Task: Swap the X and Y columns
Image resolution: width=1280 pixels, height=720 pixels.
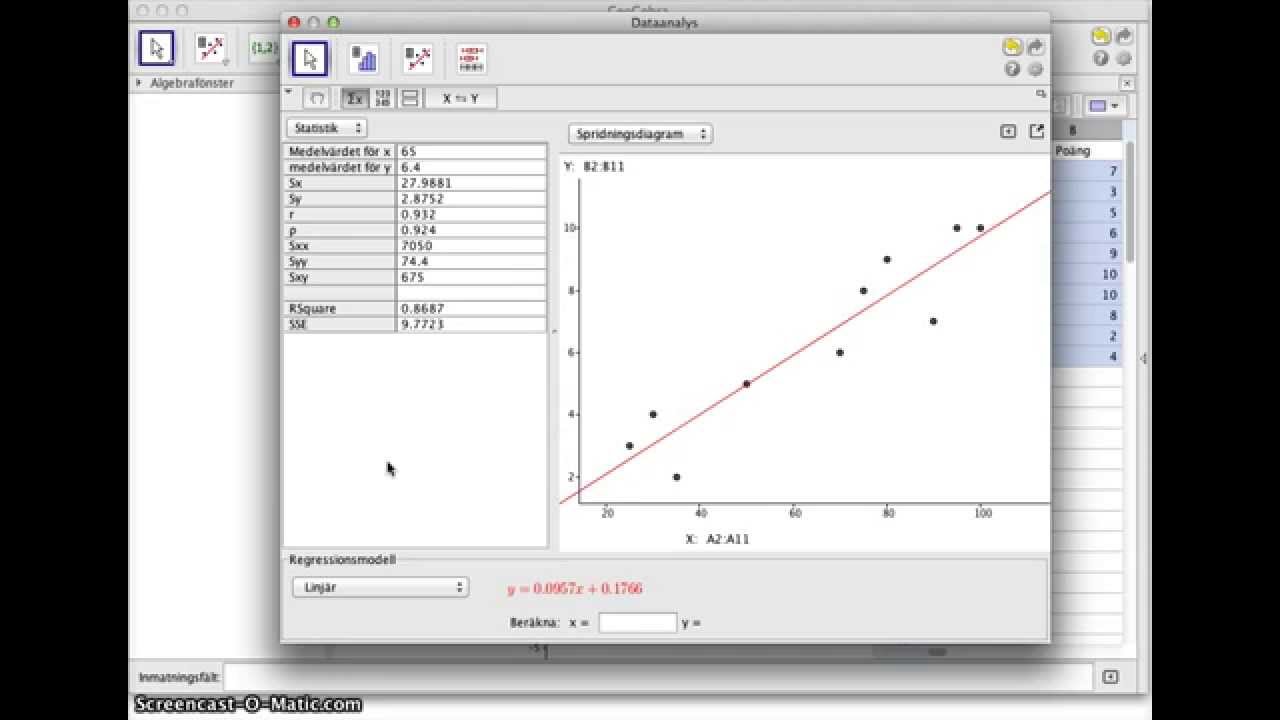Action: click(460, 98)
